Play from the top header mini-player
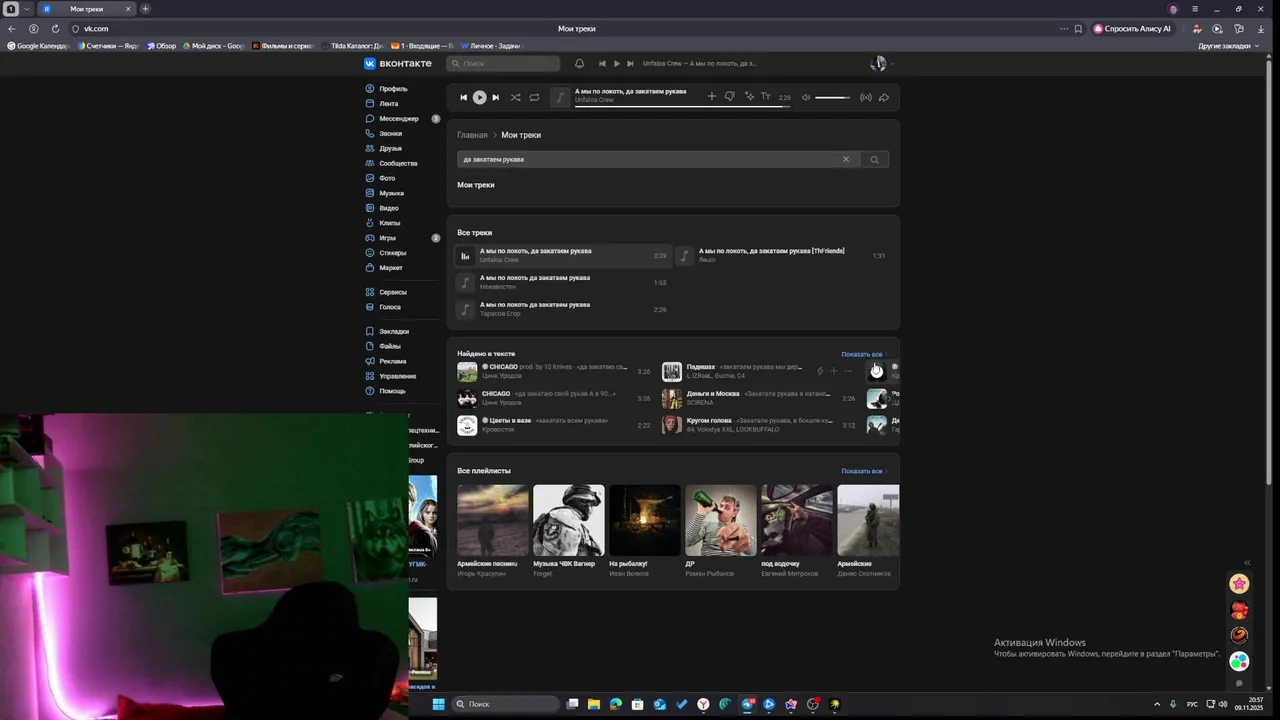 click(x=616, y=63)
